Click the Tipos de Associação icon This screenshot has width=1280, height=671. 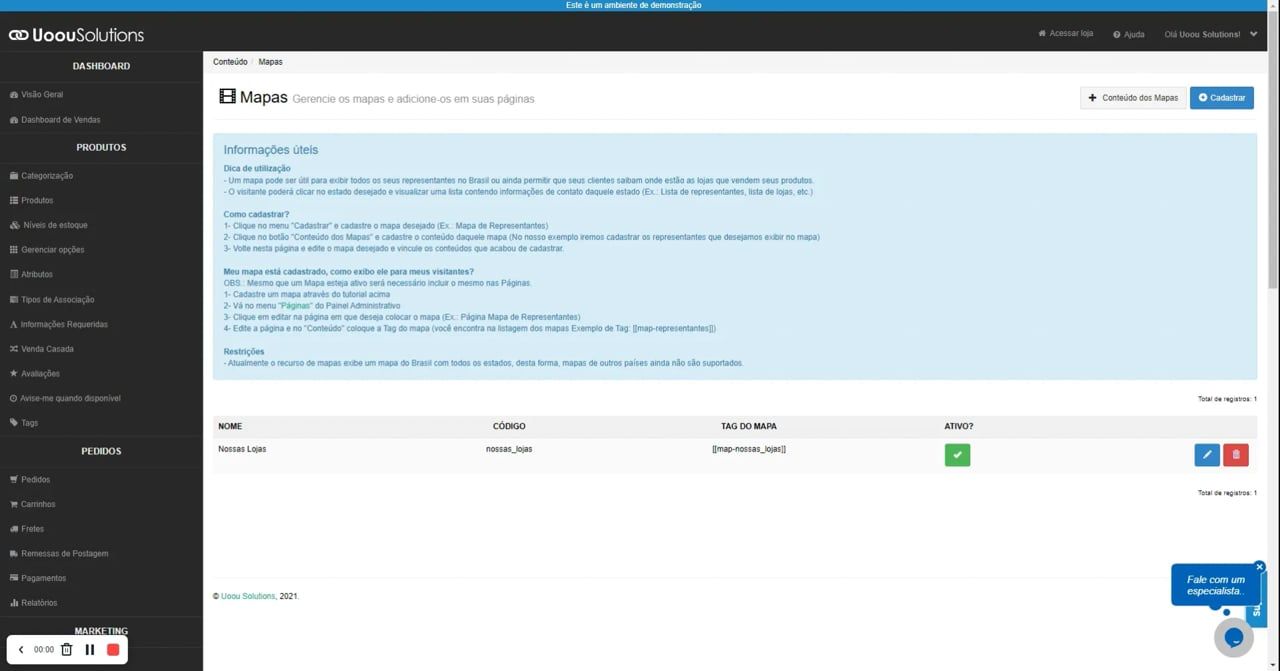13,299
